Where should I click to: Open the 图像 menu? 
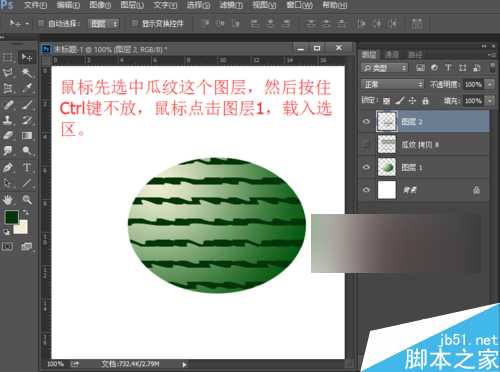coord(100,5)
